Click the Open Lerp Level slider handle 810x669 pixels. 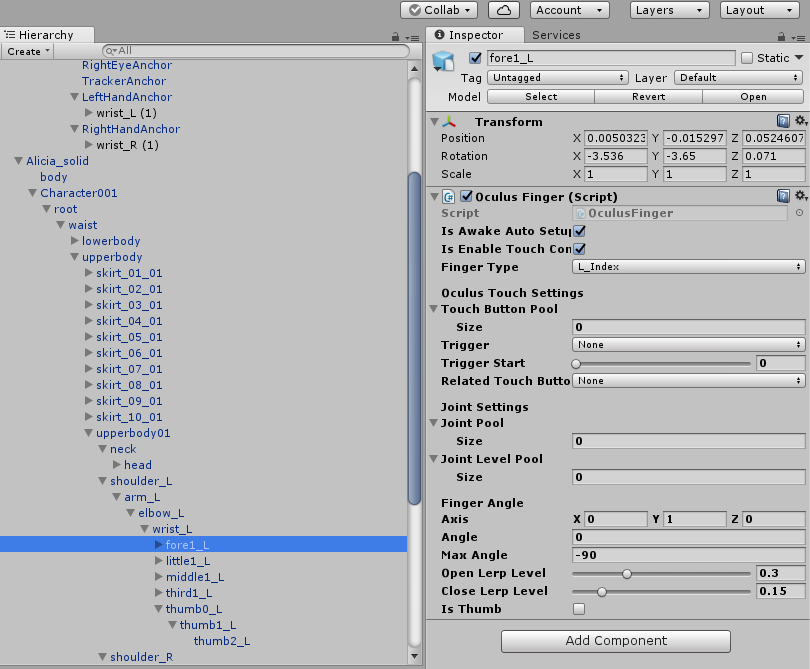[627, 574]
